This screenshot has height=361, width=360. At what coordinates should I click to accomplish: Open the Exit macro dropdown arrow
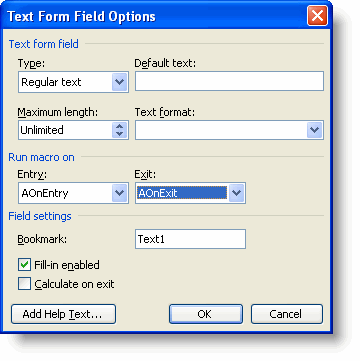click(x=237, y=193)
